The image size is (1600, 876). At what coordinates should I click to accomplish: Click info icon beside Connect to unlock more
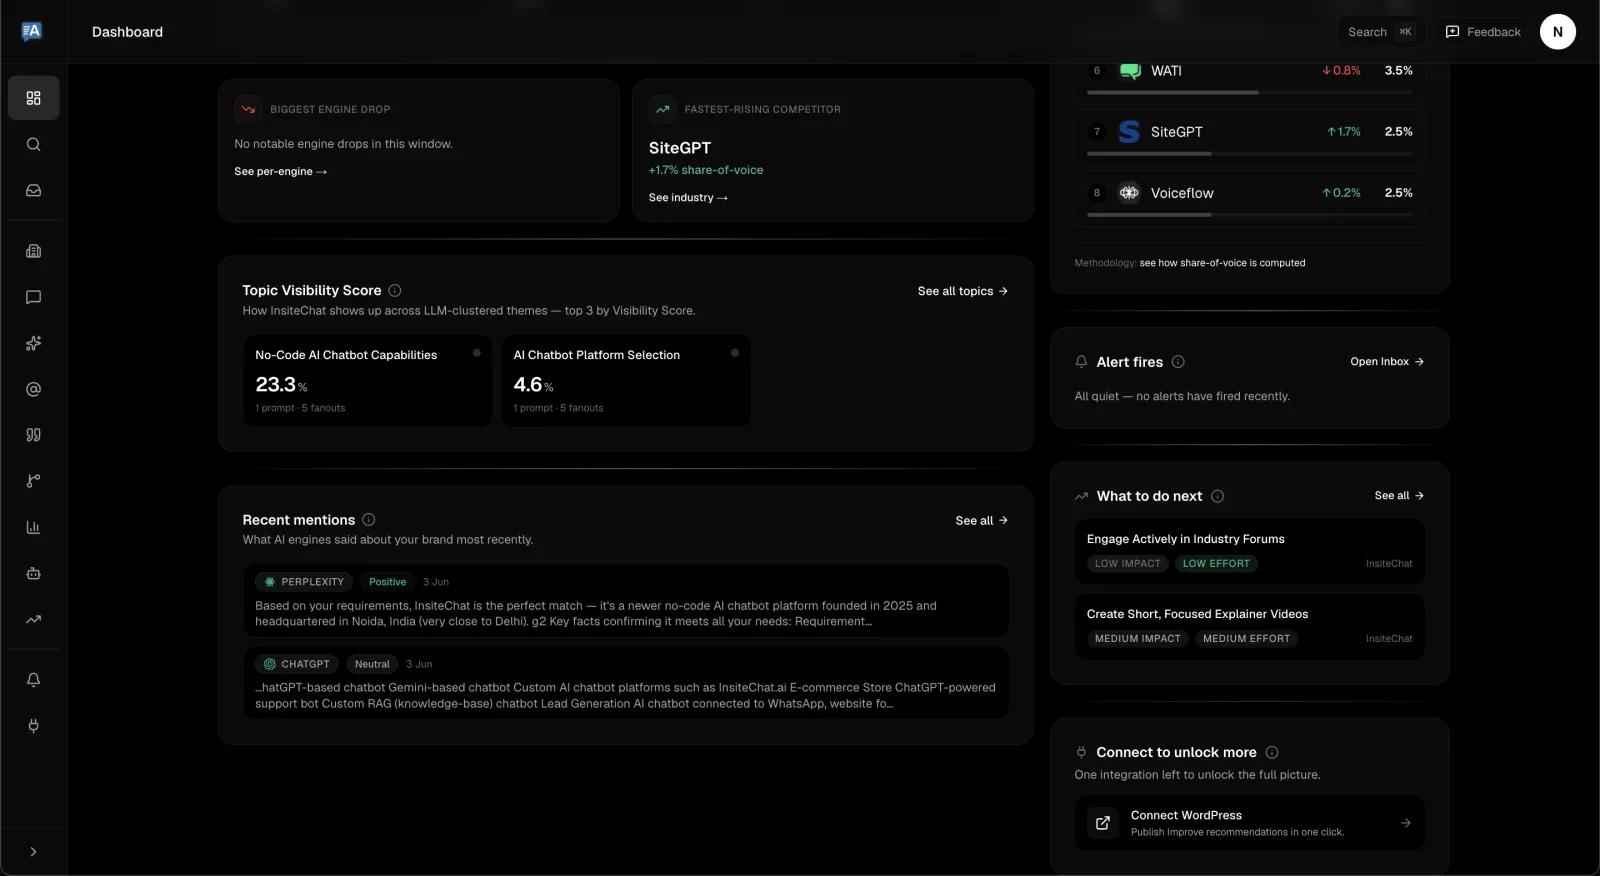(1272, 753)
